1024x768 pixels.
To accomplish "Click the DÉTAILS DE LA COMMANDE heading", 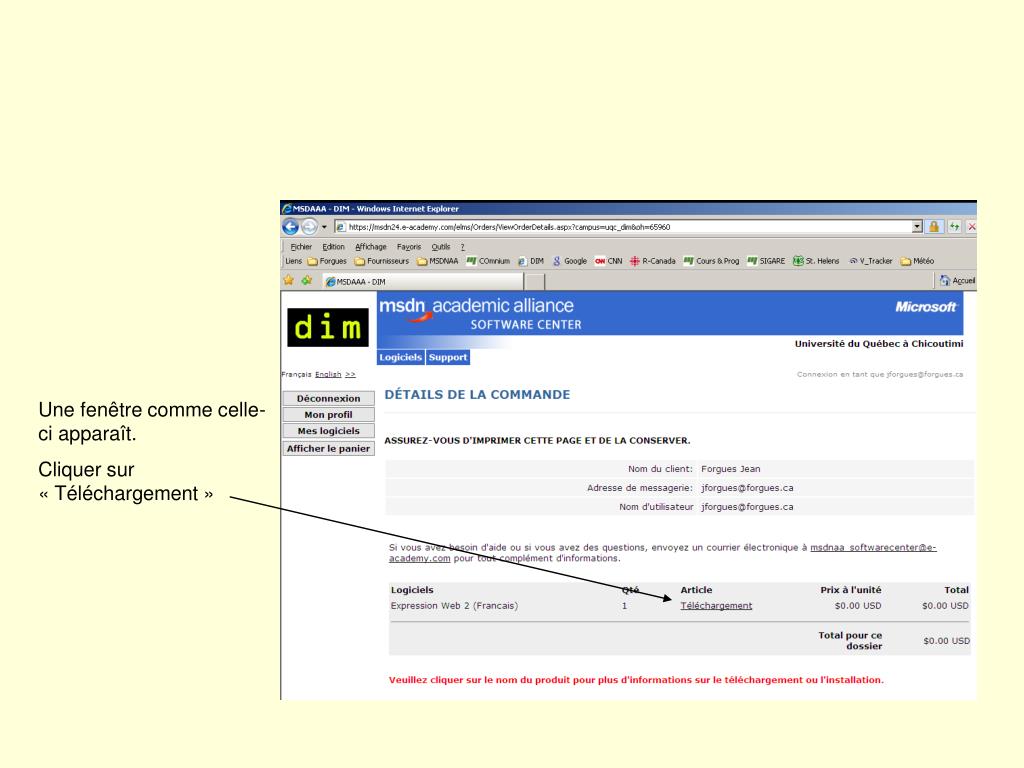I will (477, 394).
